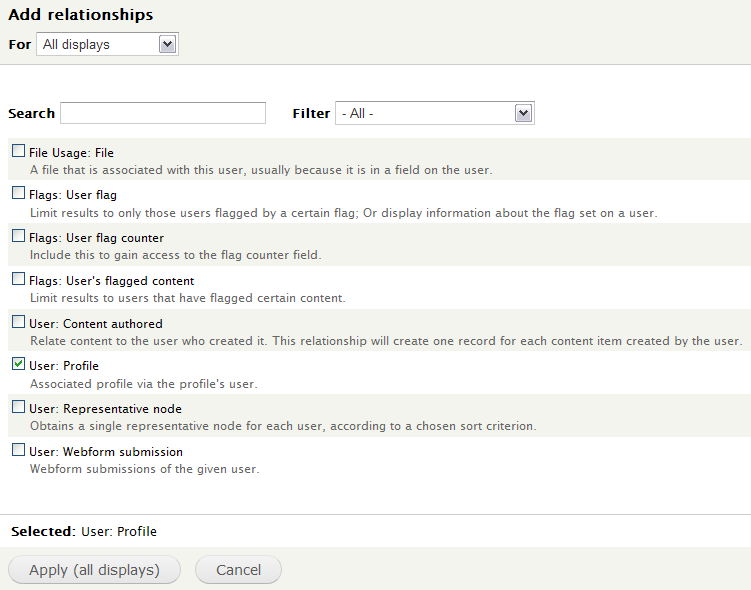The image size is (751, 590).
Task: Click the User: Representative node label
Action: (x=105, y=409)
